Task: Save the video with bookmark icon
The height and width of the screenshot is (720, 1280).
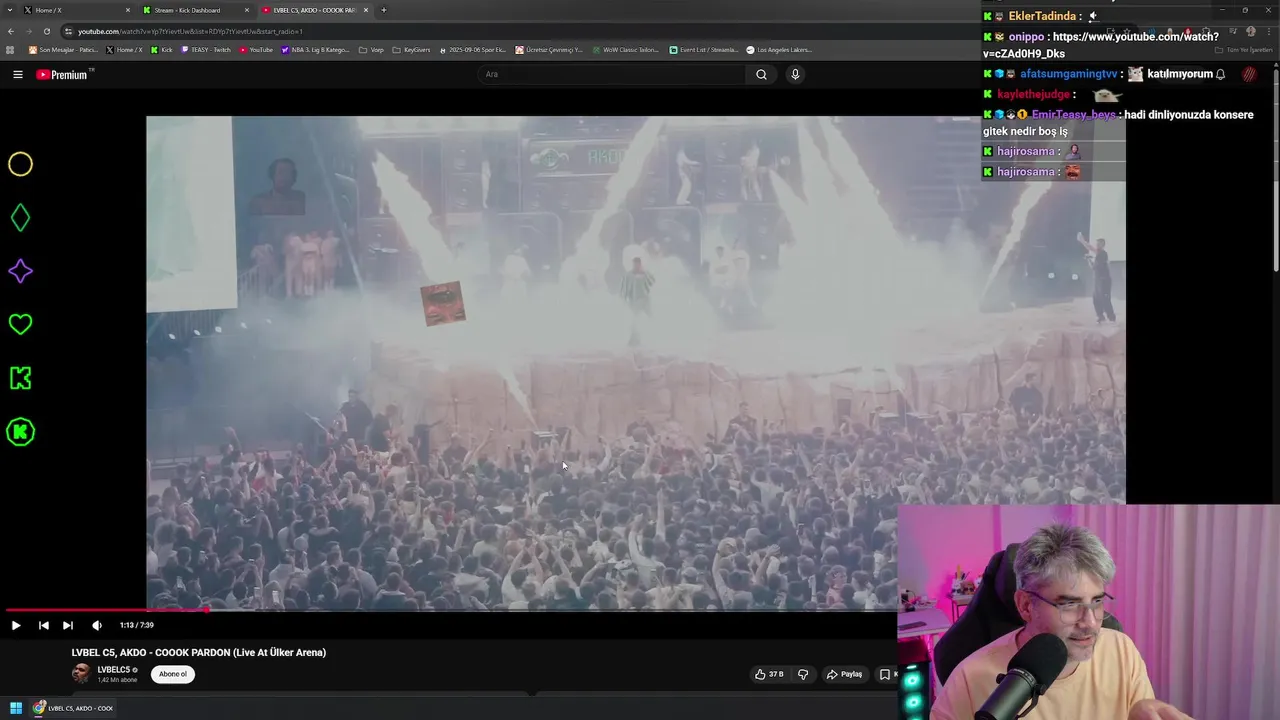Action: [884, 674]
